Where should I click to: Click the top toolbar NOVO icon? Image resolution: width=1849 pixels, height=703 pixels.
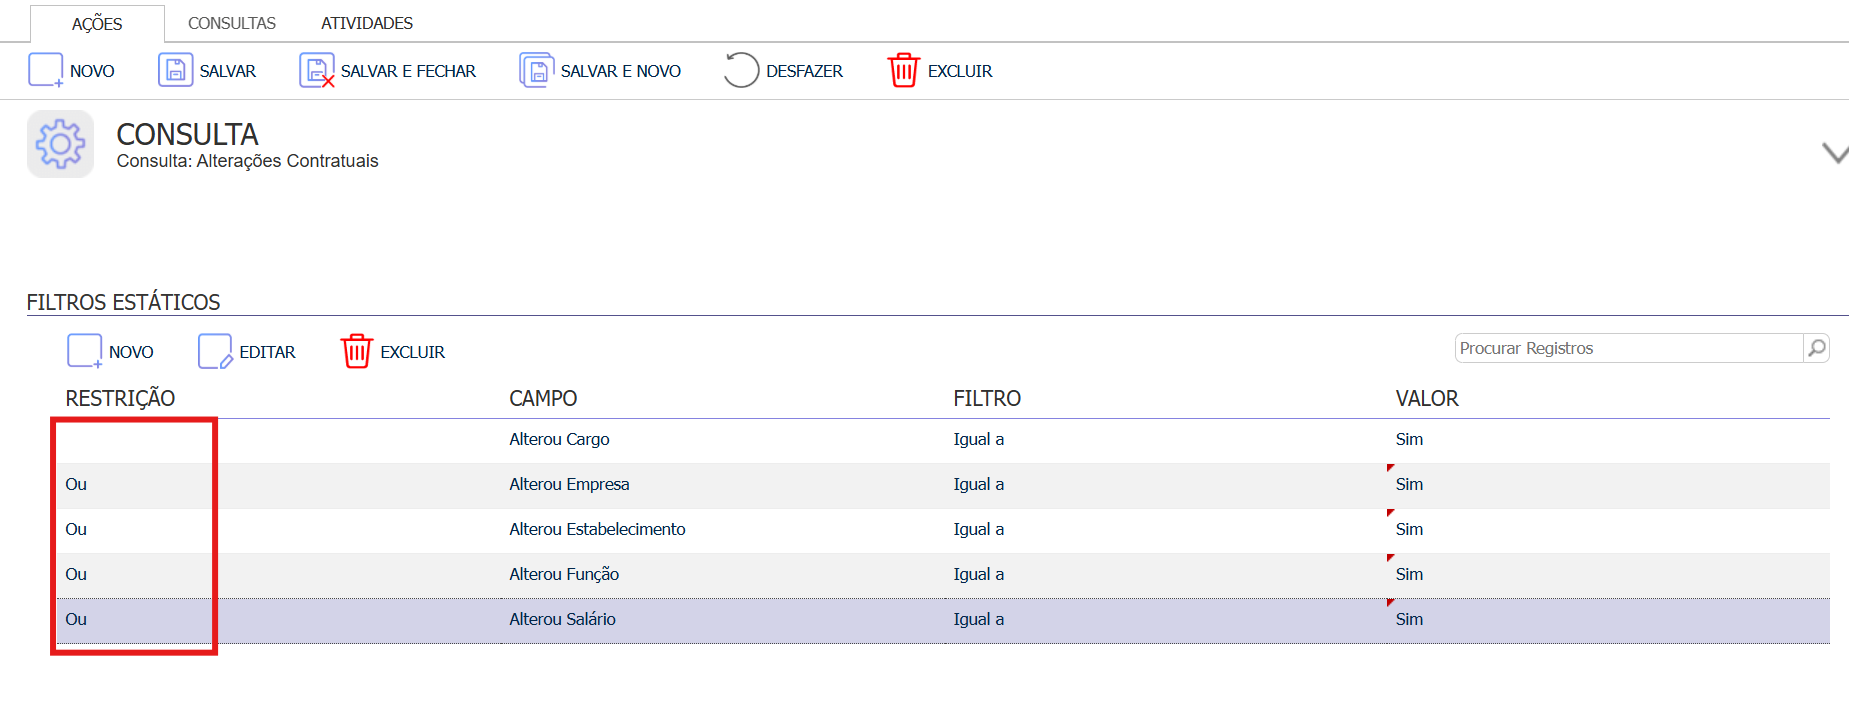coord(46,71)
